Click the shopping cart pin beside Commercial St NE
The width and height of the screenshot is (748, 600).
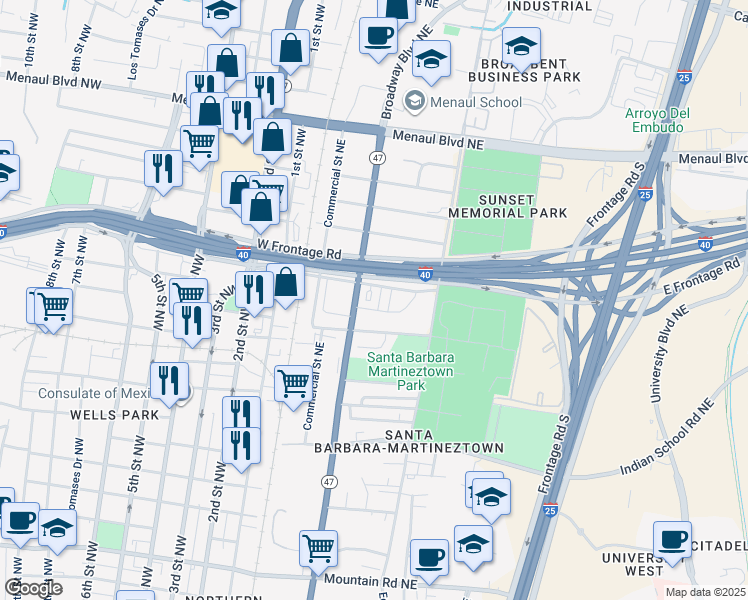293,386
